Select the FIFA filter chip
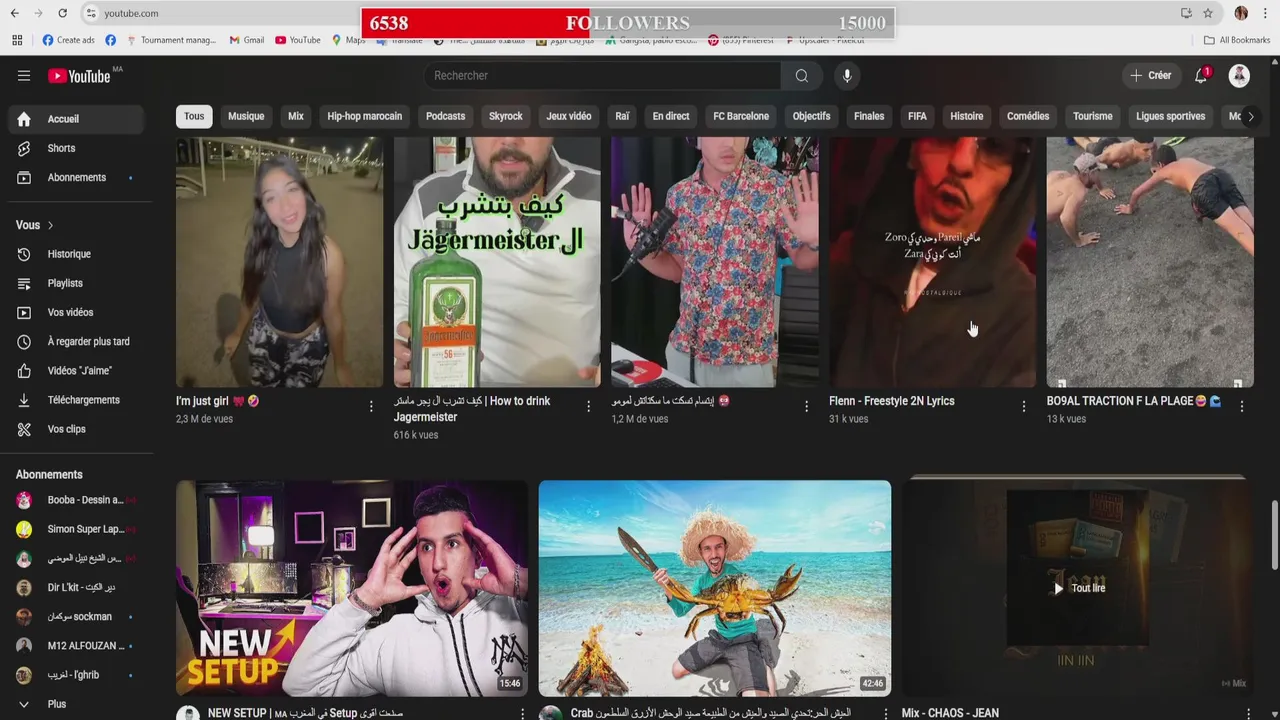The height and width of the screenshot is (720, 1280). [917, 116]
